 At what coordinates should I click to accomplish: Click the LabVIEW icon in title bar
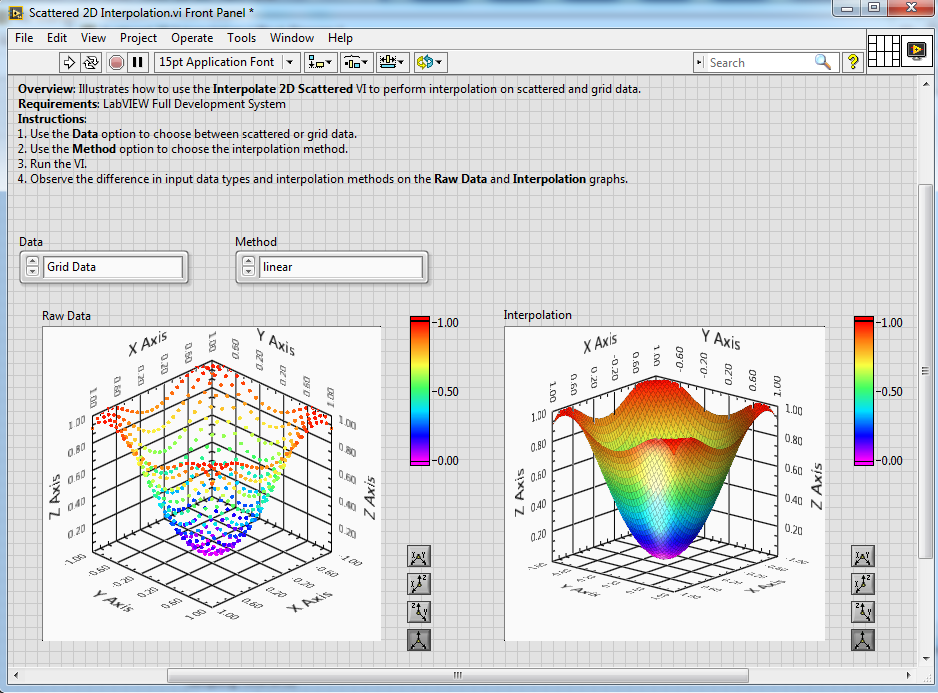coord(16,13)
